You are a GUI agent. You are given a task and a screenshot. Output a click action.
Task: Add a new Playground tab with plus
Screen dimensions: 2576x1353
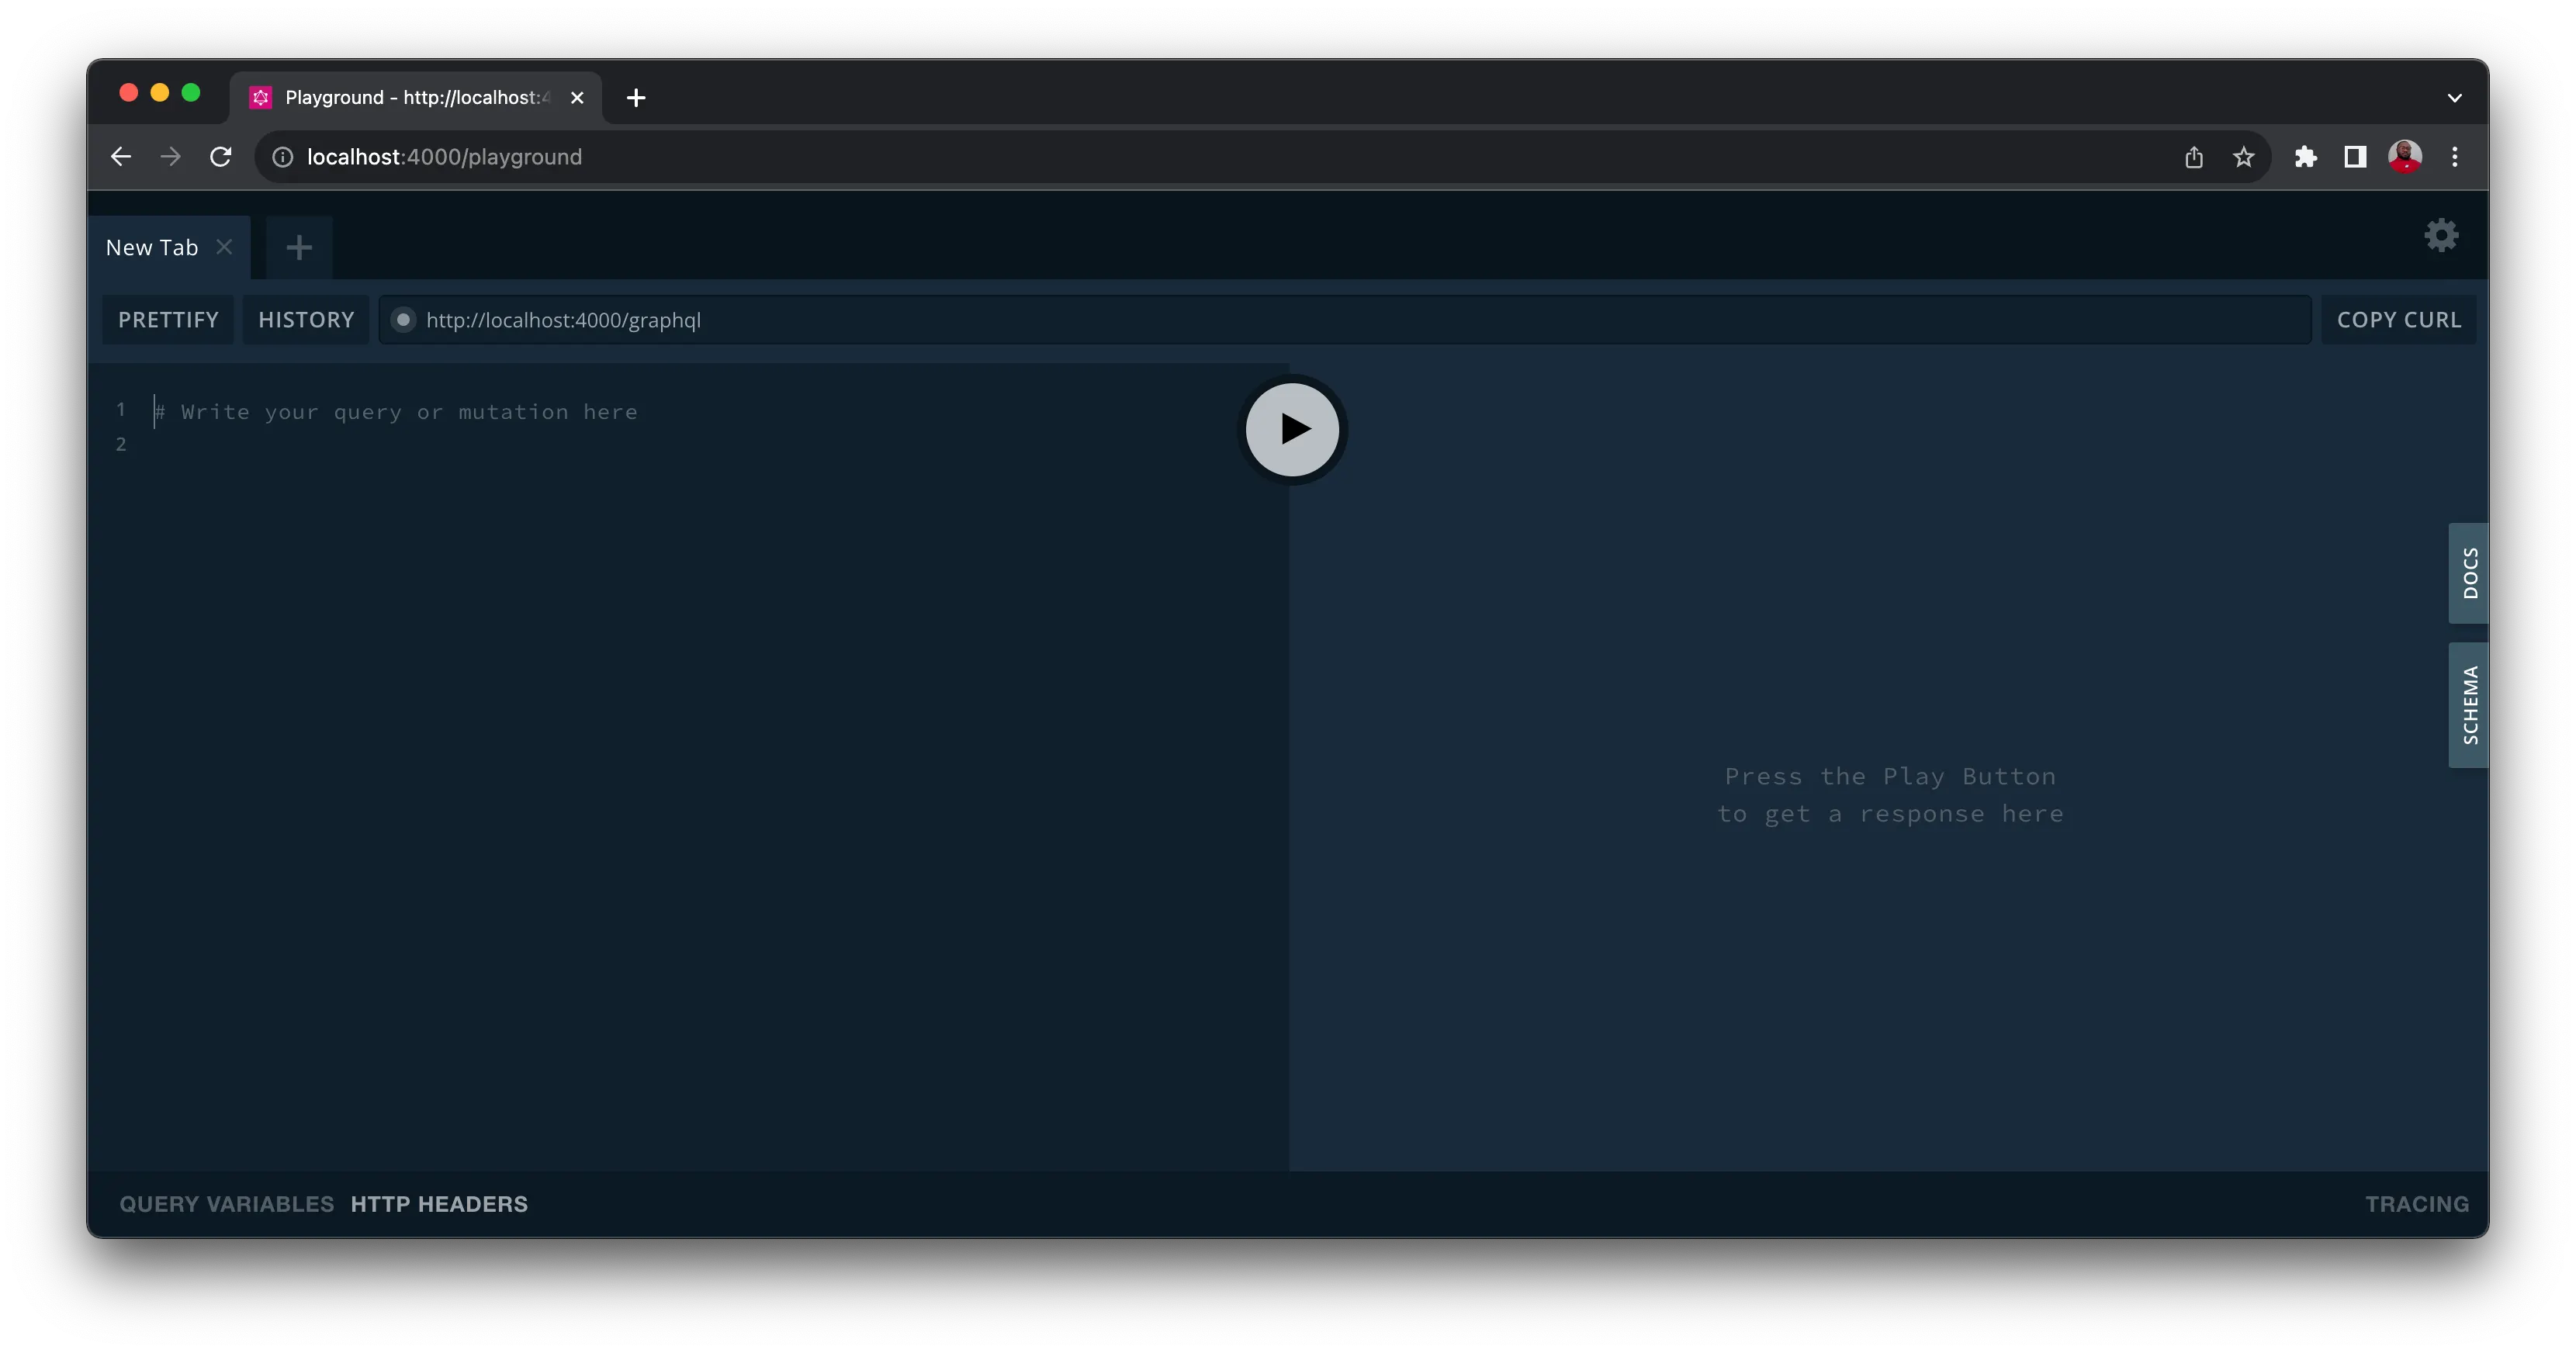[299, 247]
